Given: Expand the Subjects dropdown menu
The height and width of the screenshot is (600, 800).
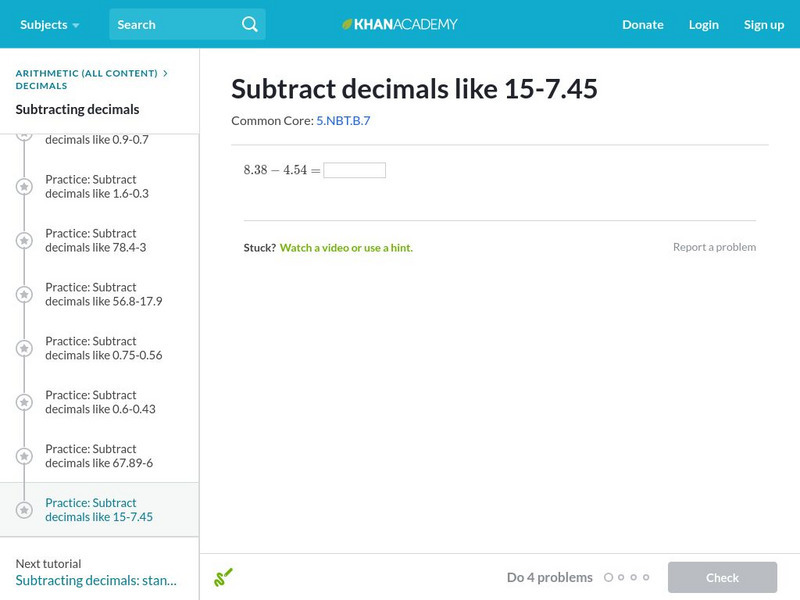Looking at the screenshot, I should [49, 24].
